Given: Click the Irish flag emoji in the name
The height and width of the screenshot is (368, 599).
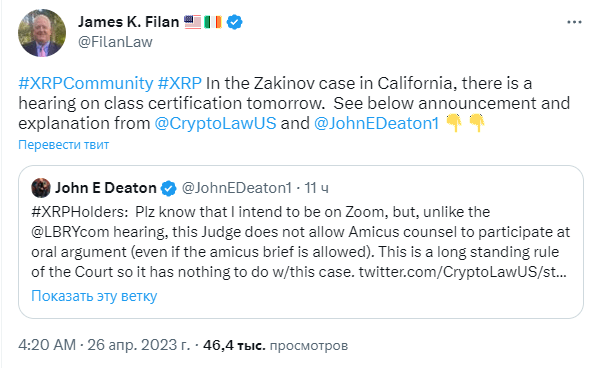Looking at the screenshot, I should point(213,22).
